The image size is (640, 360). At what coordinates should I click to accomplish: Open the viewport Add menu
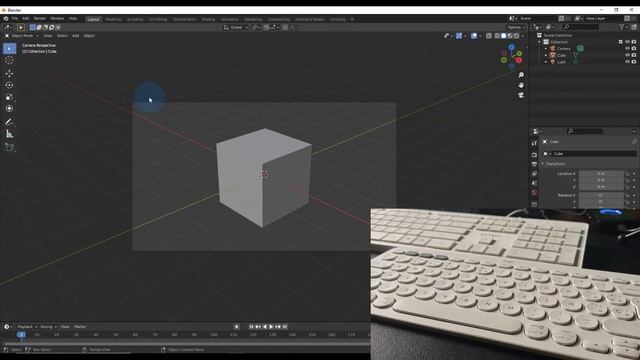tap(76, 36)
